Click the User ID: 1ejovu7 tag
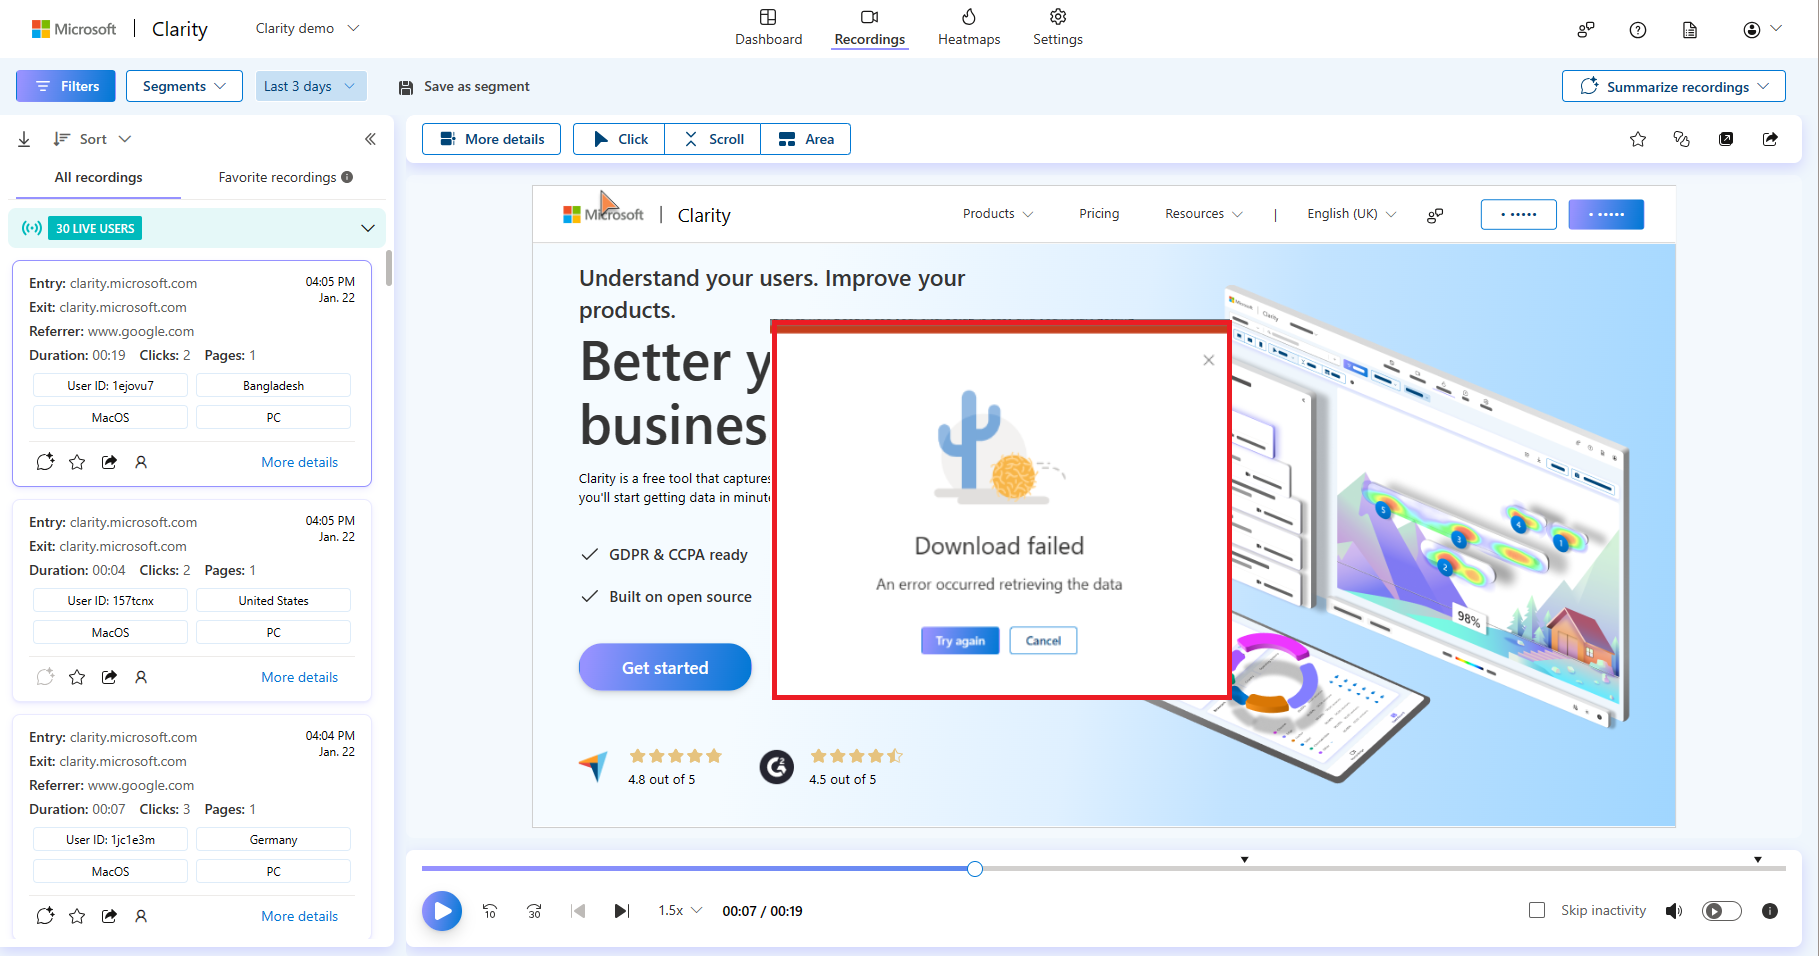Image resolution: width=1820 pixels, height=956 pixels. pos(110,386)
